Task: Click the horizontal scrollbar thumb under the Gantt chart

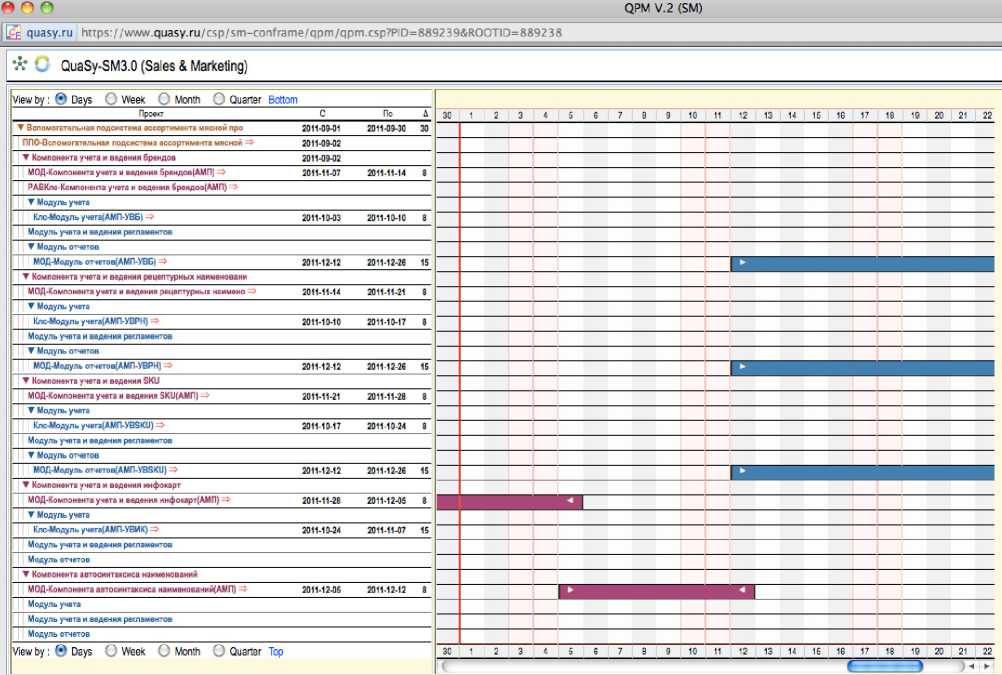Action: tap(884, 666)
